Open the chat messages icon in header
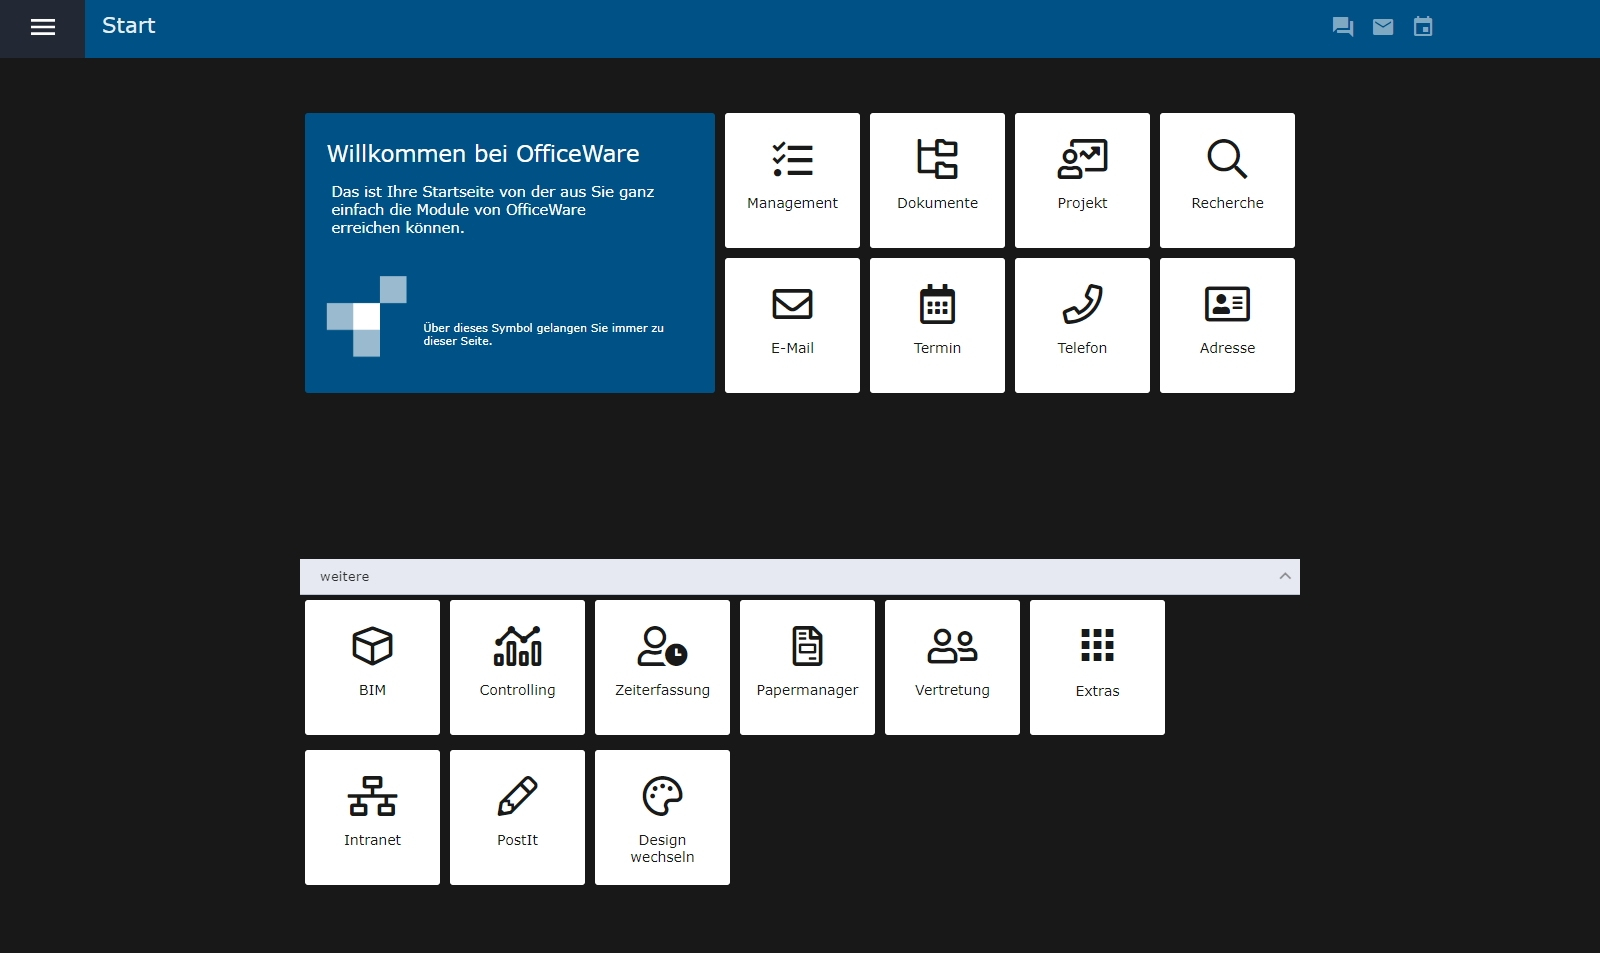The width and height of the screenshot is (1600, 953). point(1343,27)
